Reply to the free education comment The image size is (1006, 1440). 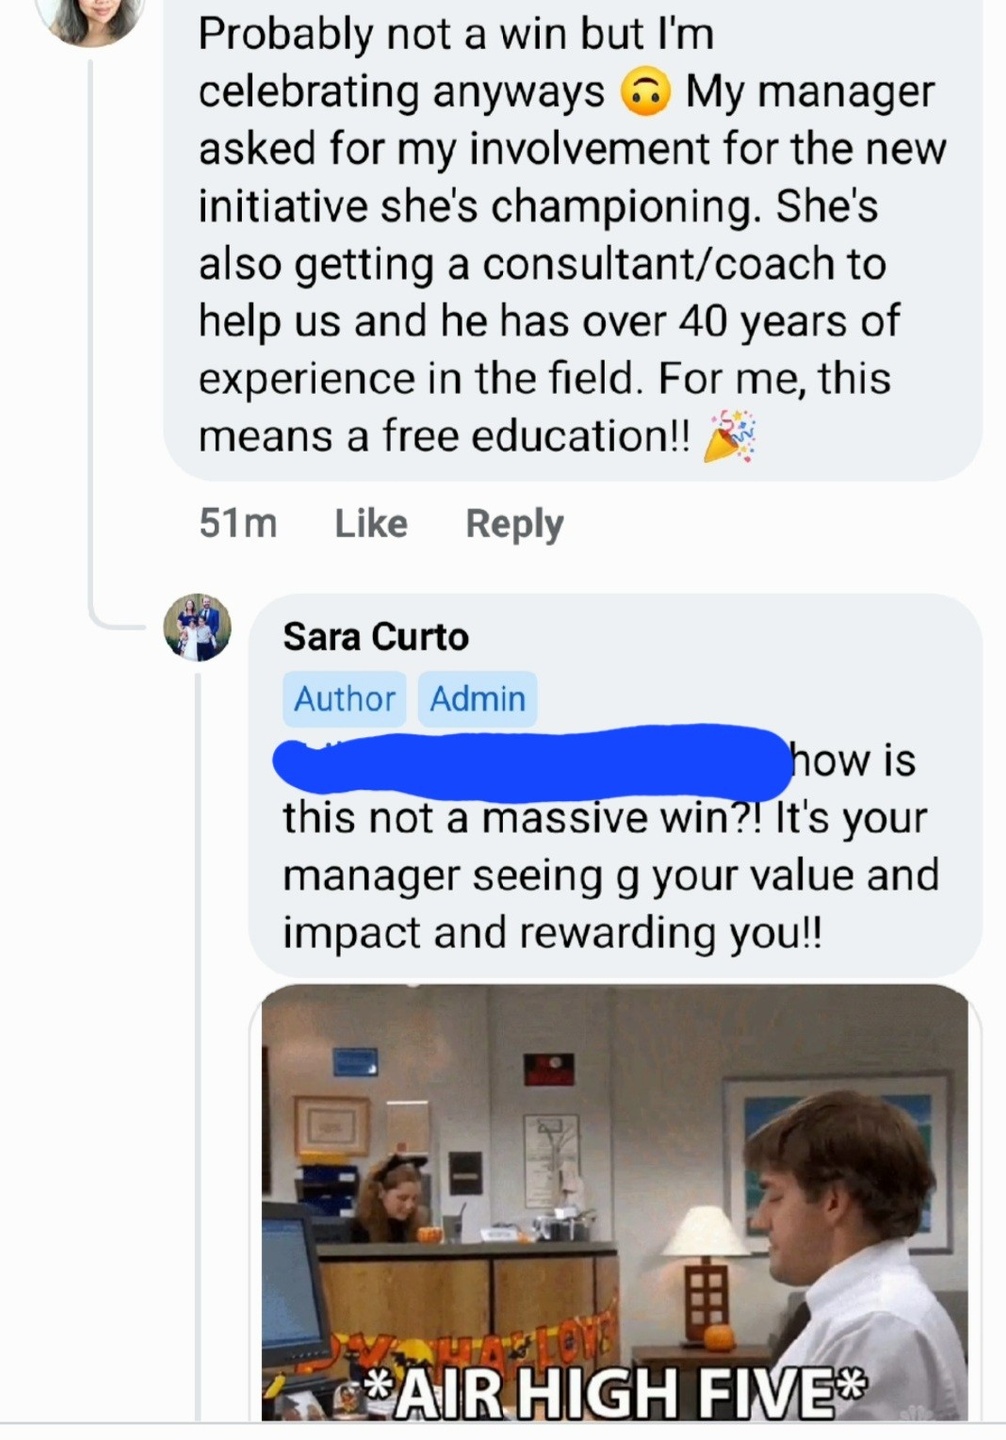click(x=514, y=523)
